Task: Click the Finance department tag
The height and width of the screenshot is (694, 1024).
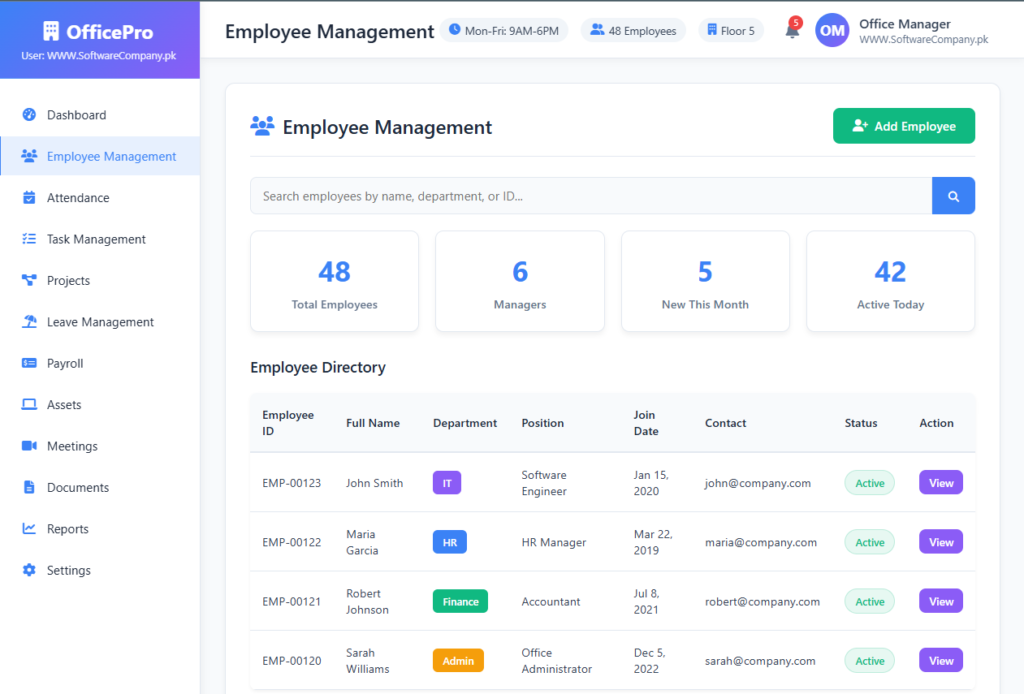Action: [x=460, y=602]
